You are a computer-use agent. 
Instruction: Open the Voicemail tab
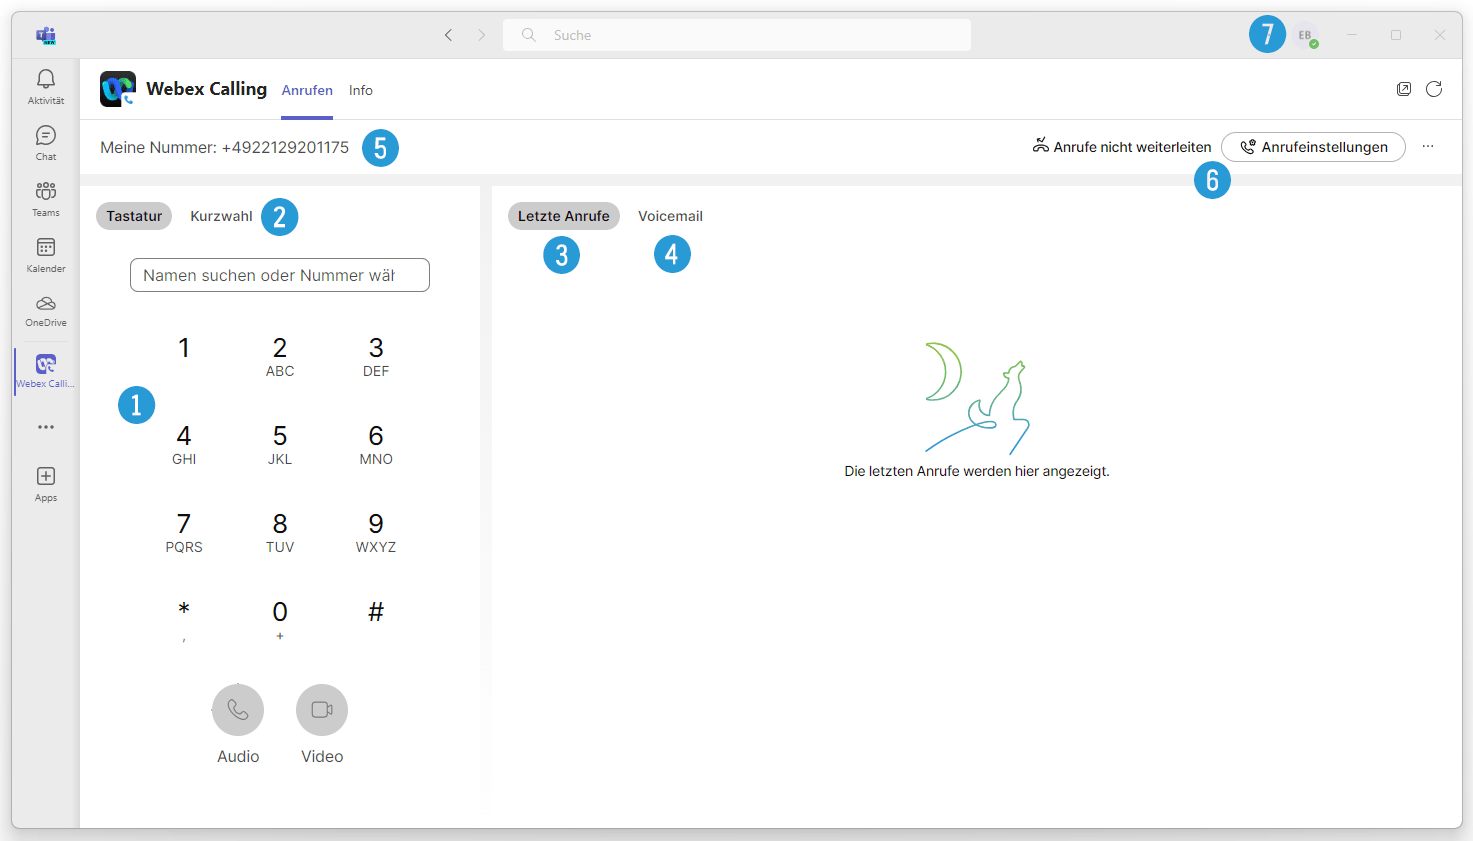(670, 216)
